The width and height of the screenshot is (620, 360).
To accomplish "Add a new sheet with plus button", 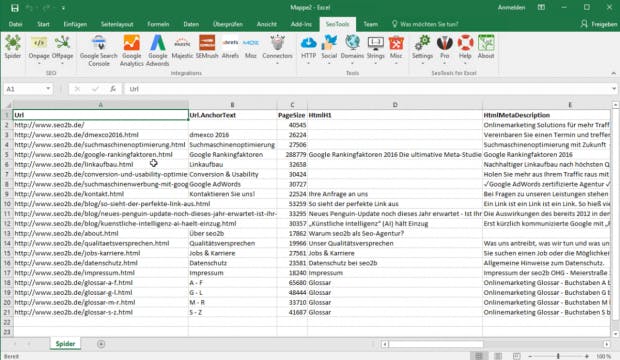I will point(101,344).
